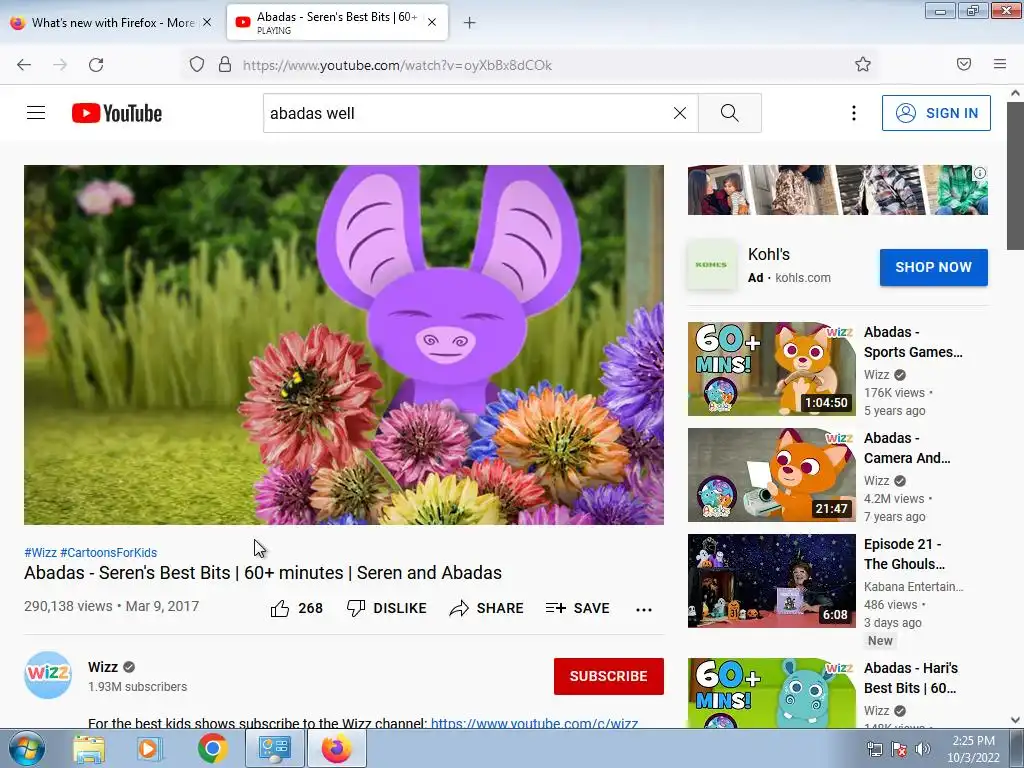Viewport: 1024px width, 768px height.
Task: Open the Firefox application menu
Action: coord(1000,64)
